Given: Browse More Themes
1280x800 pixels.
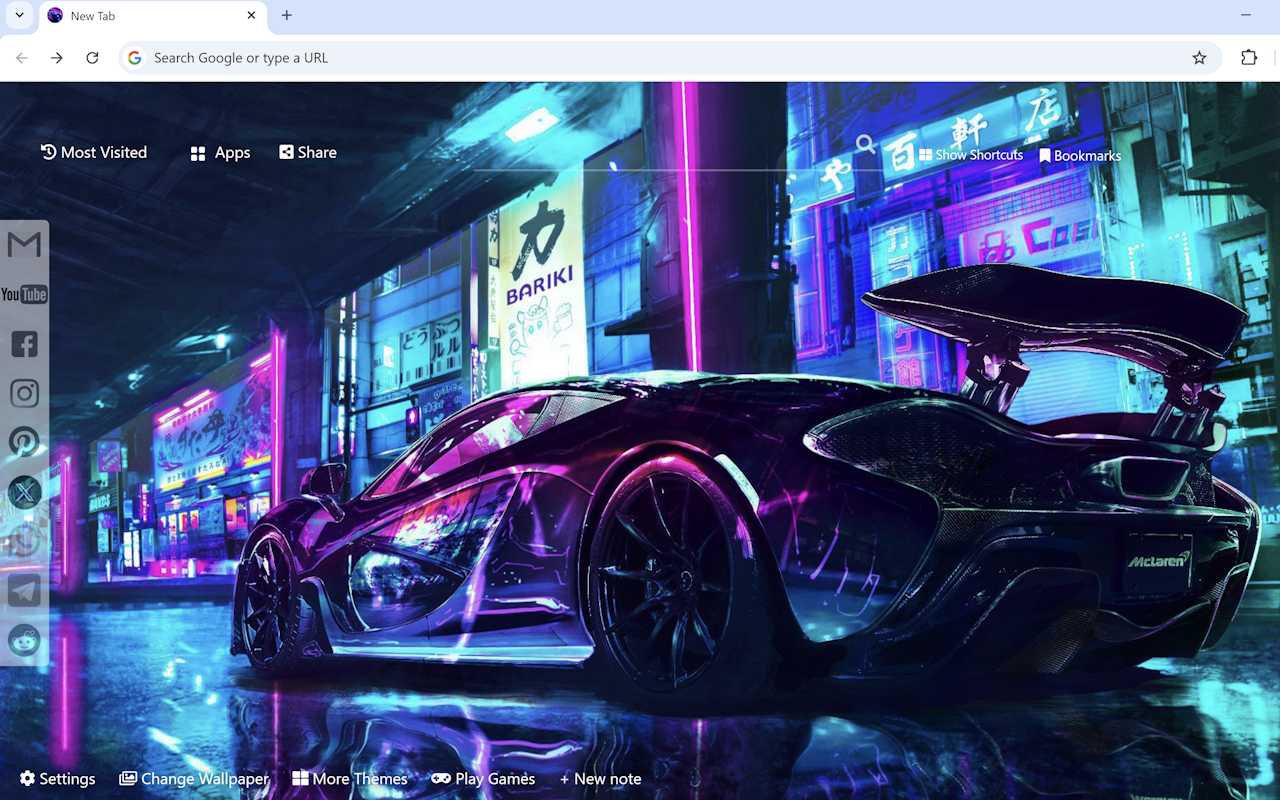Looking at the screenshot, I should click(x=350, y=779).
